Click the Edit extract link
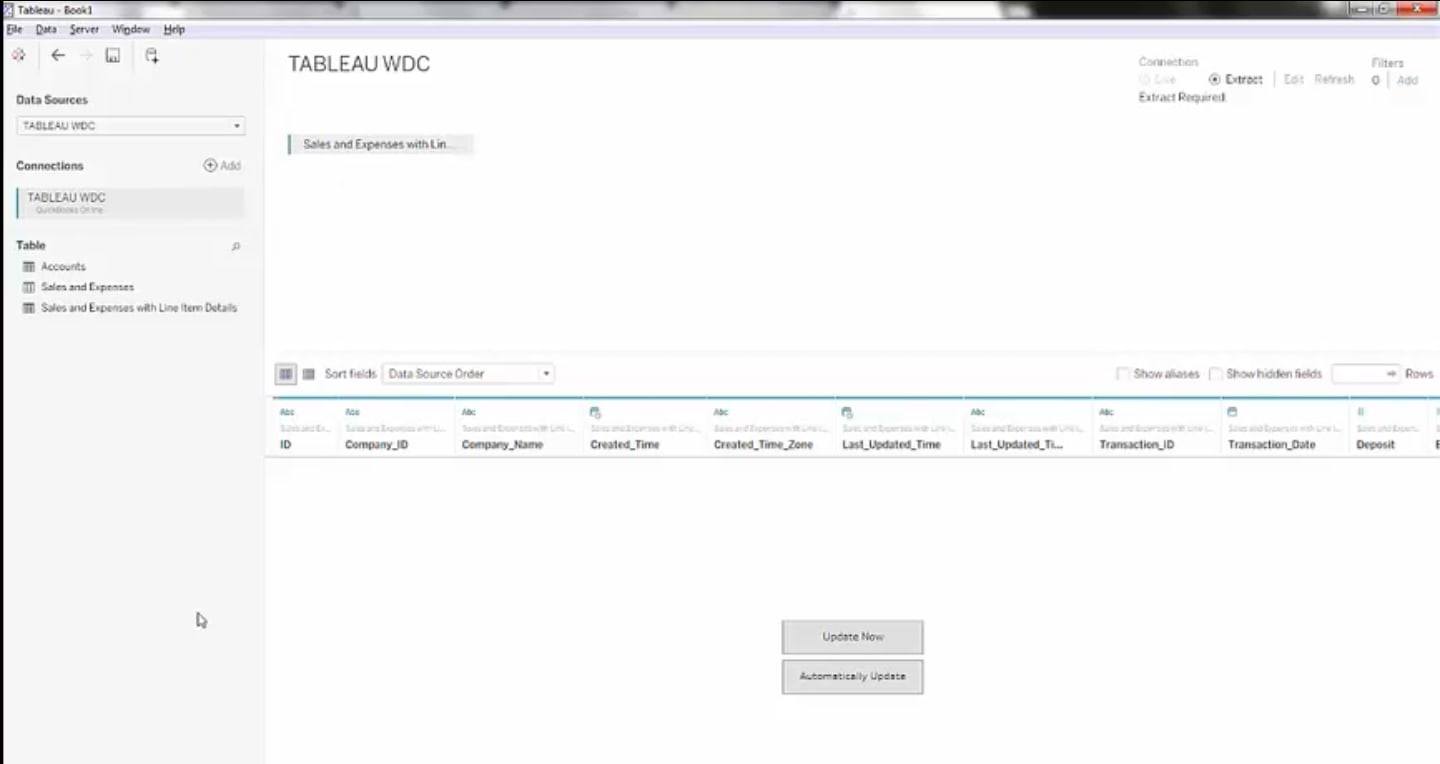Image resolution: width=1440 pixels, height=764 pixels. tap(1293, 79)
